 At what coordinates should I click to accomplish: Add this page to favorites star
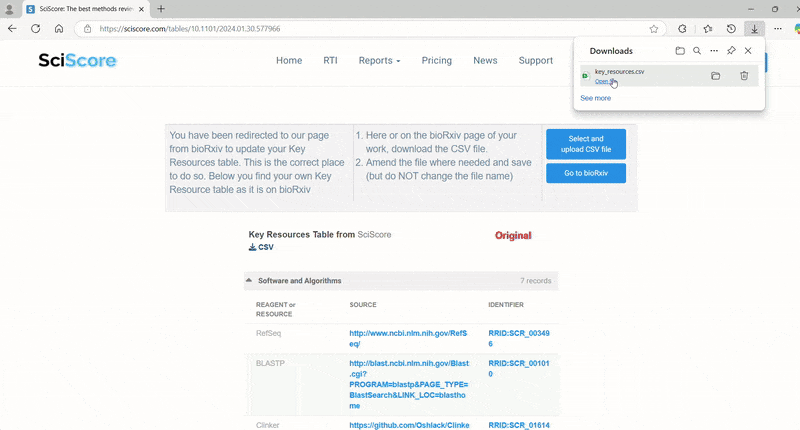coord(654,29)
